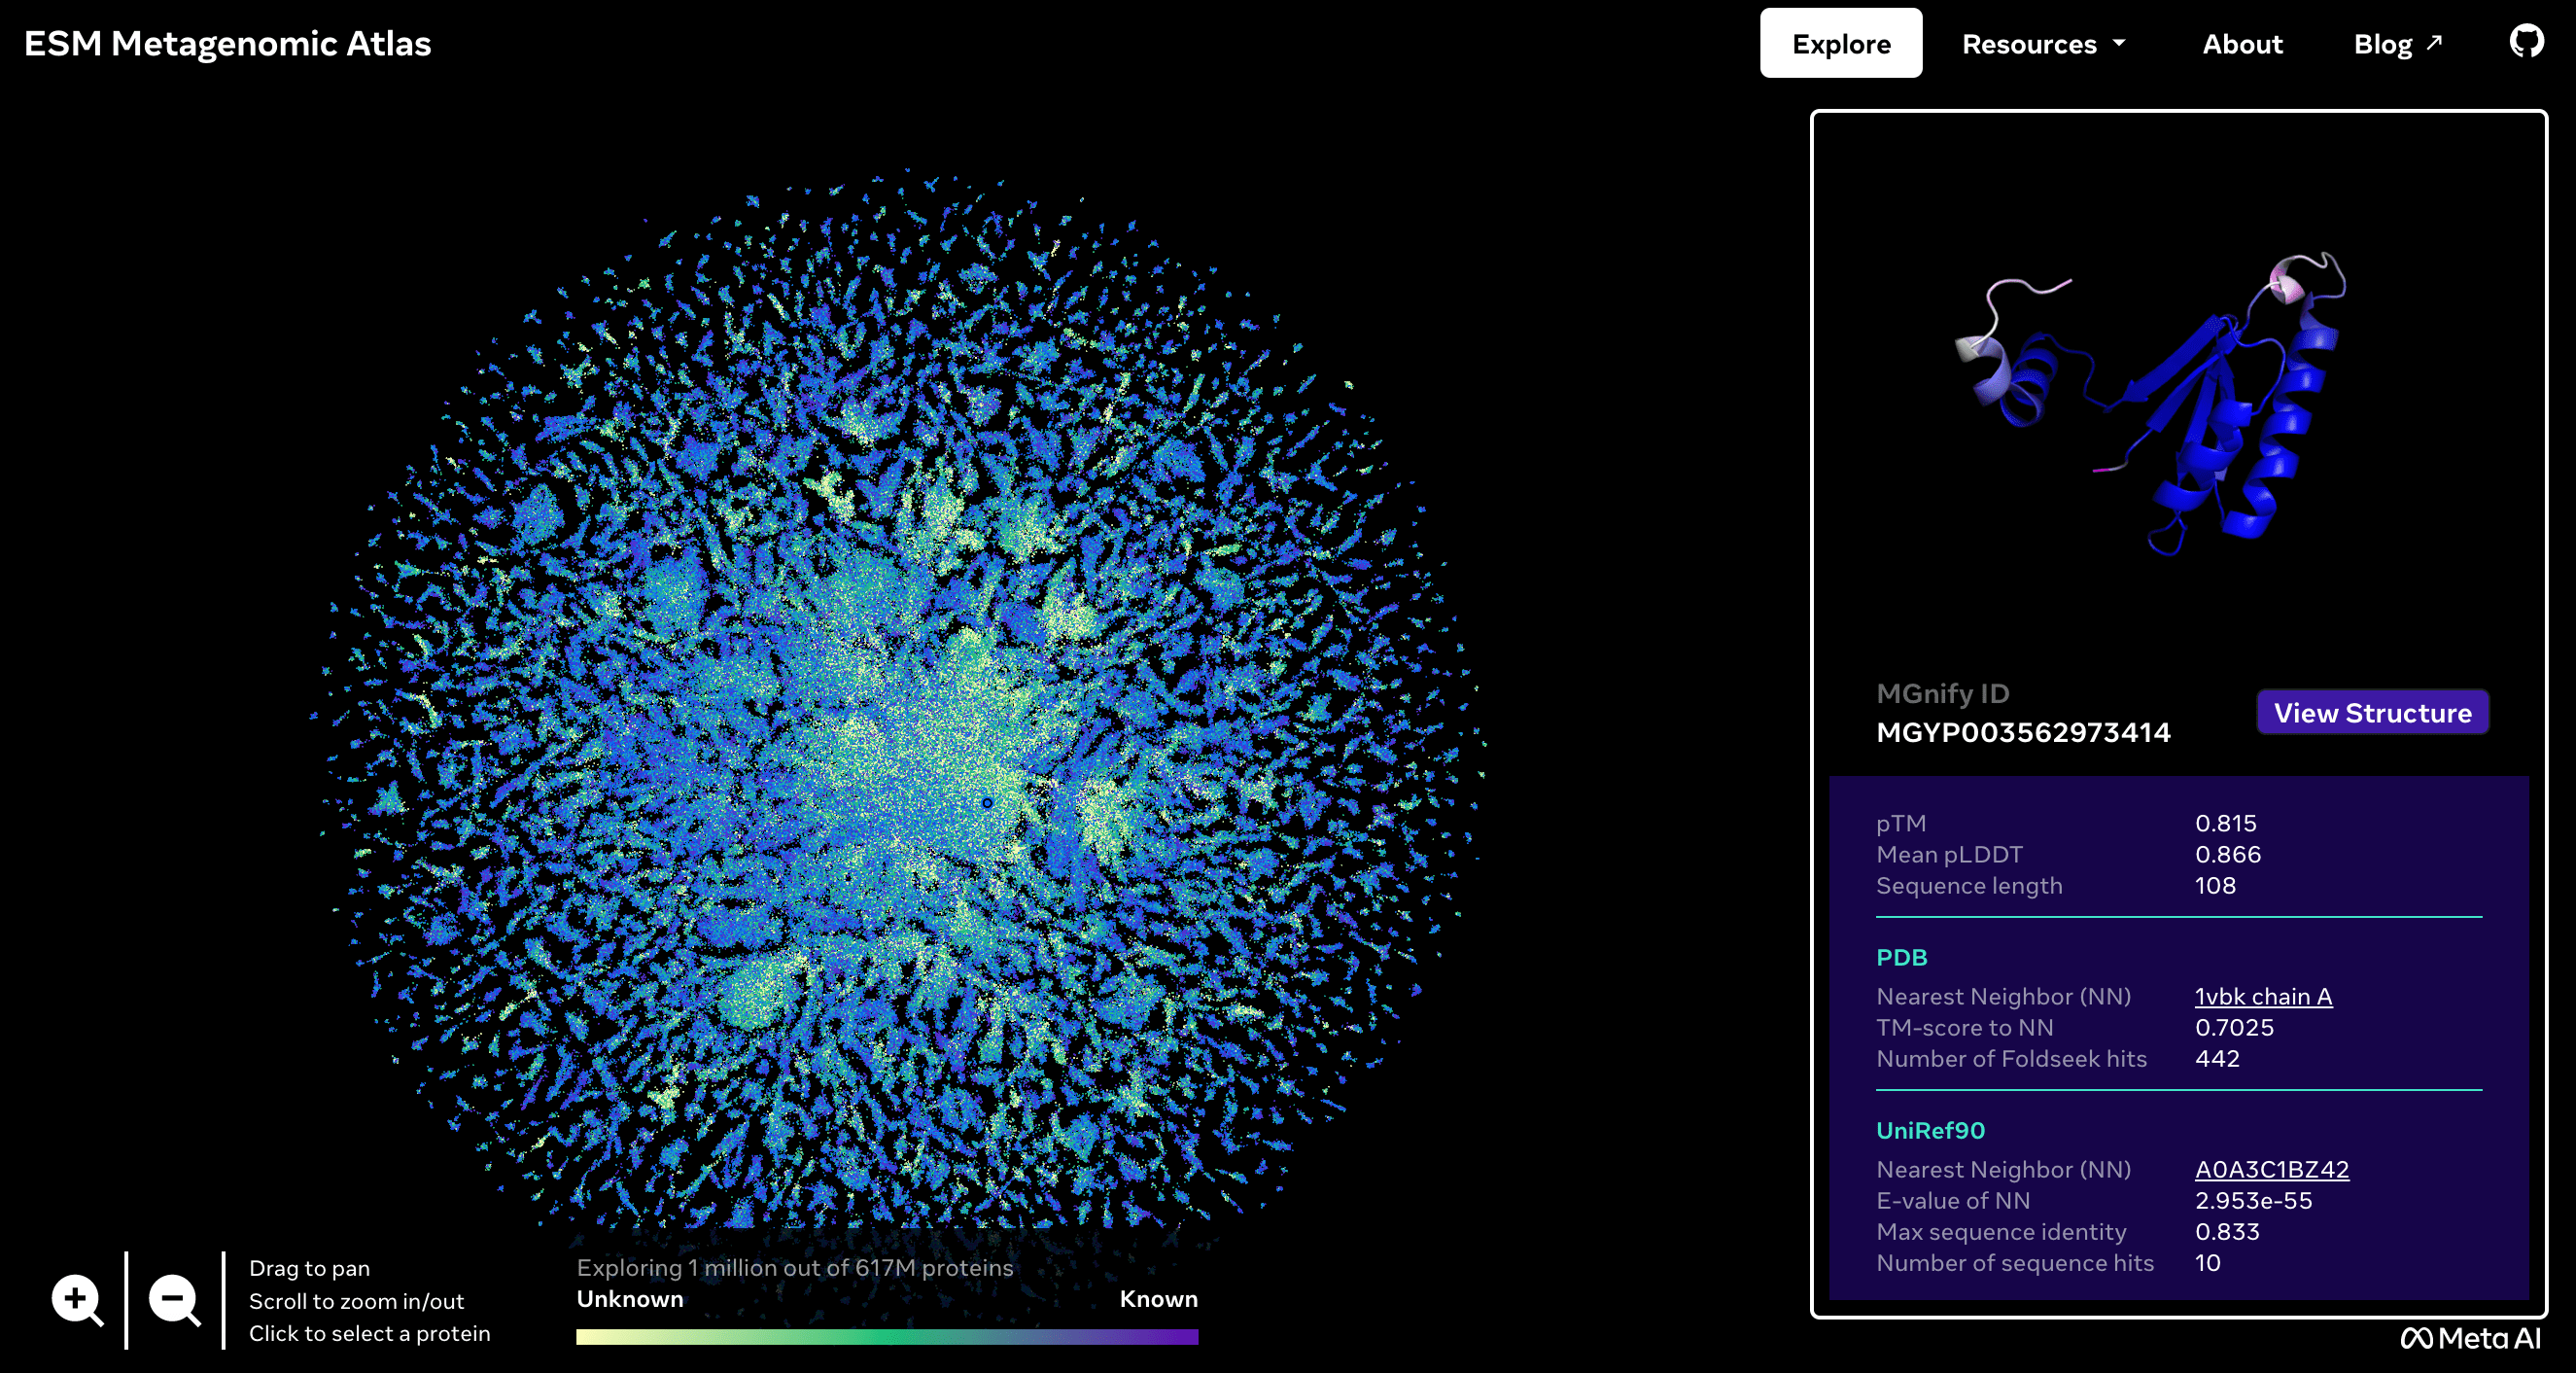Open PDB neighbor 1vbk chain A link
This screenshot has width=2576, height=1373.
(2263, 996)
